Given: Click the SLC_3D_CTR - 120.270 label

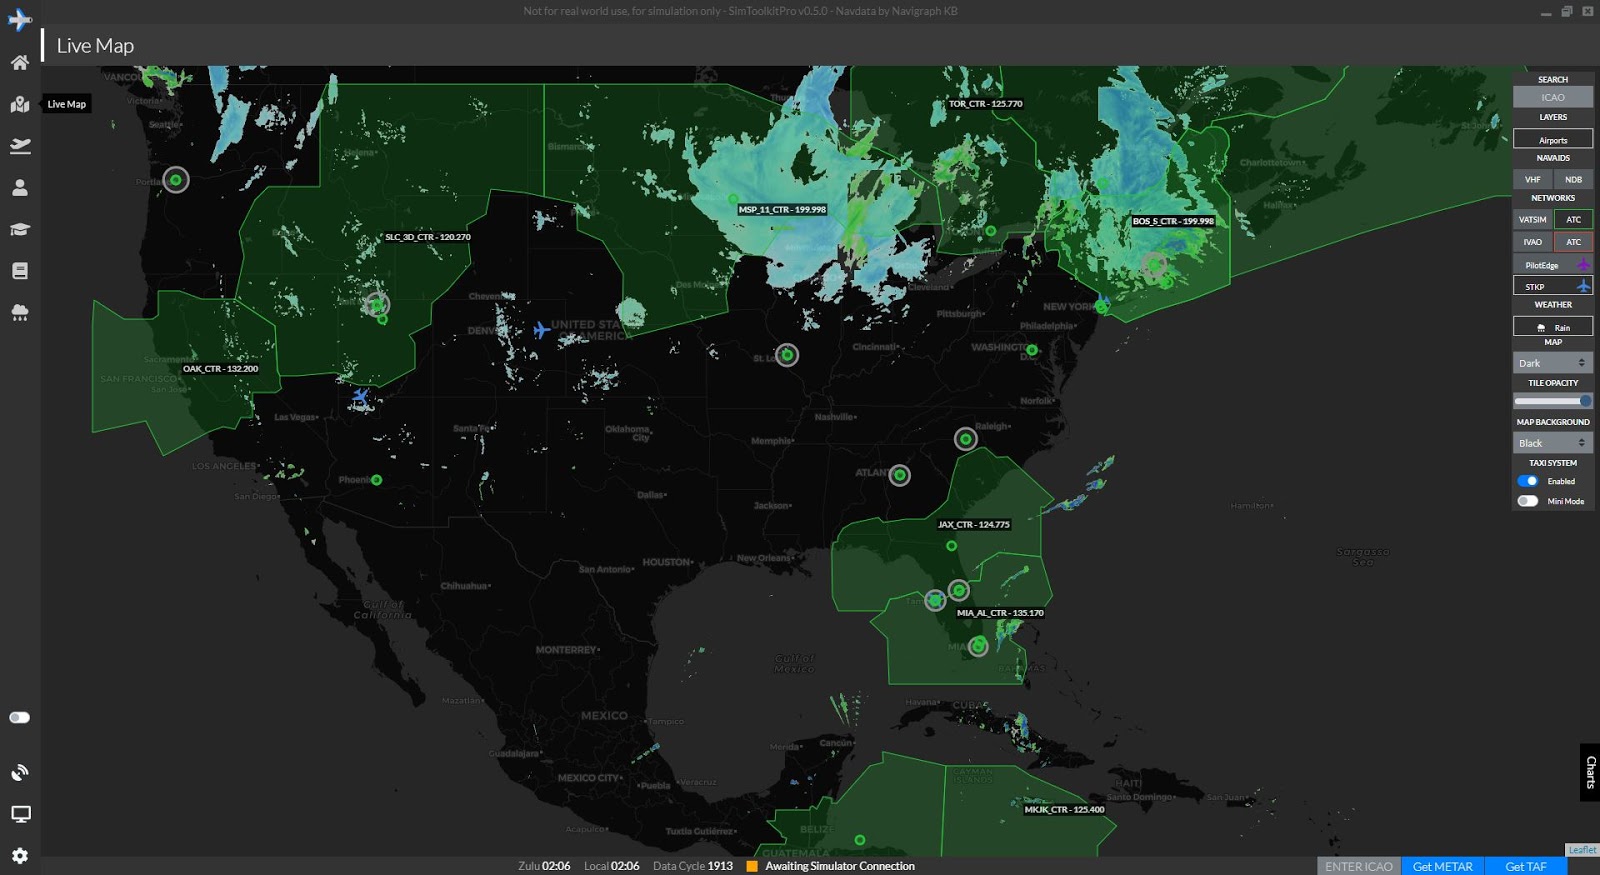Looking at the screenshot, I should 427,237.
